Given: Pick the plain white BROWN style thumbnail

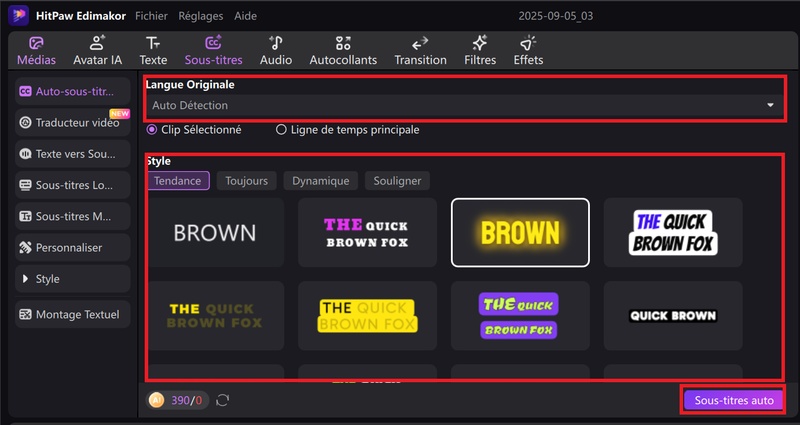Looking at the screenshot, I should coord(215,232).
